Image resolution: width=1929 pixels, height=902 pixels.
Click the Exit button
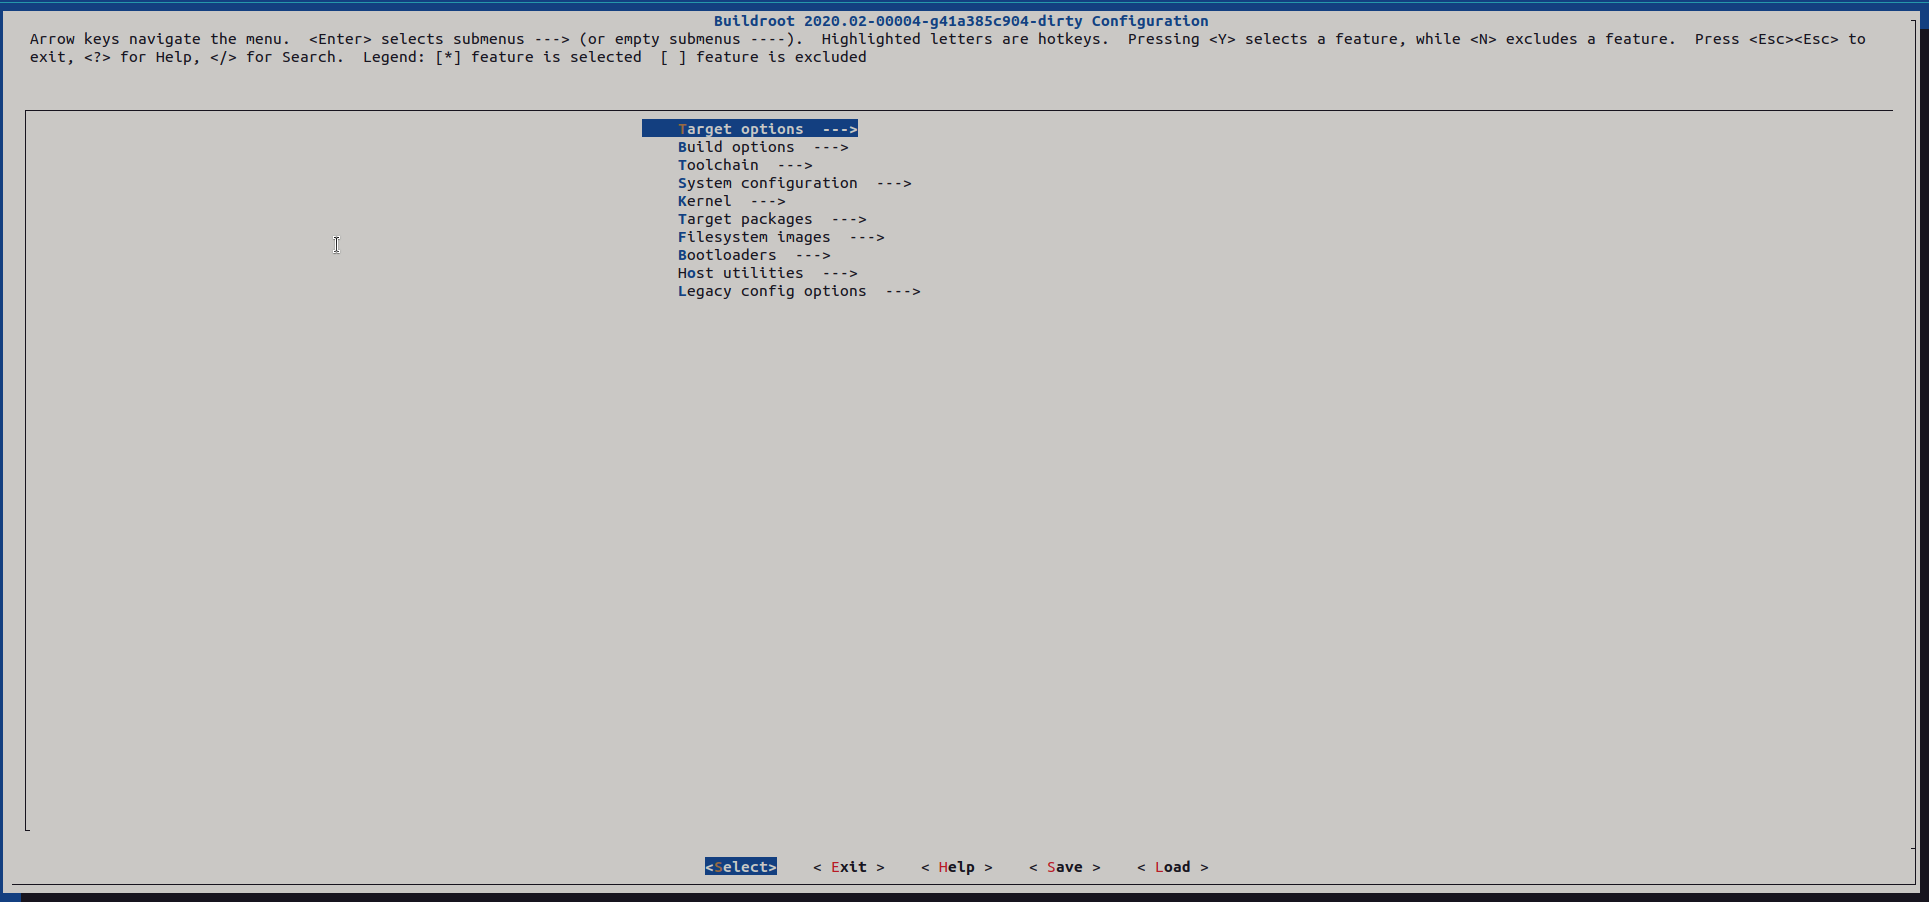click(x=849, y=867)
